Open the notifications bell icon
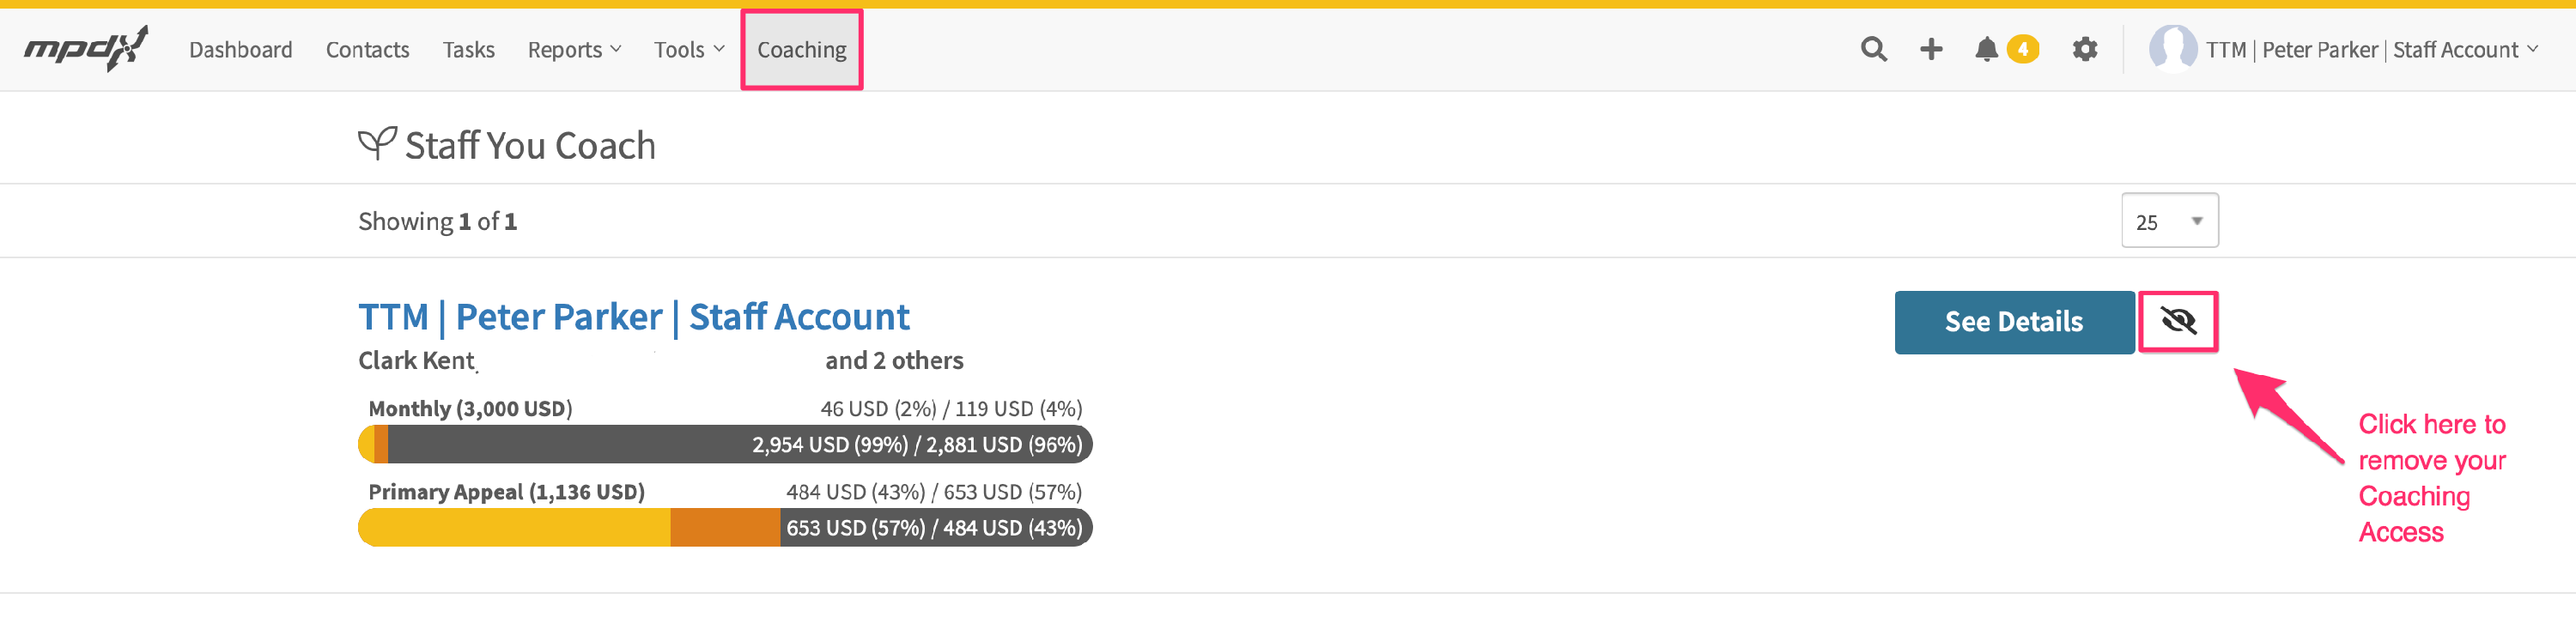The height and width of the screenshot is (617, 2576). pos(1986,49)
